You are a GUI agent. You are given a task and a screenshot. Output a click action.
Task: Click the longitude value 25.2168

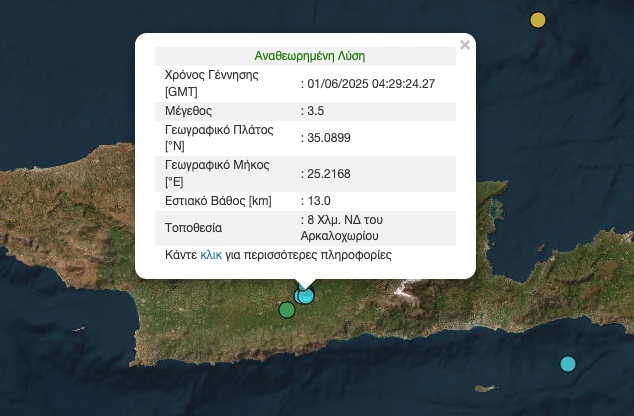(329, 174)
